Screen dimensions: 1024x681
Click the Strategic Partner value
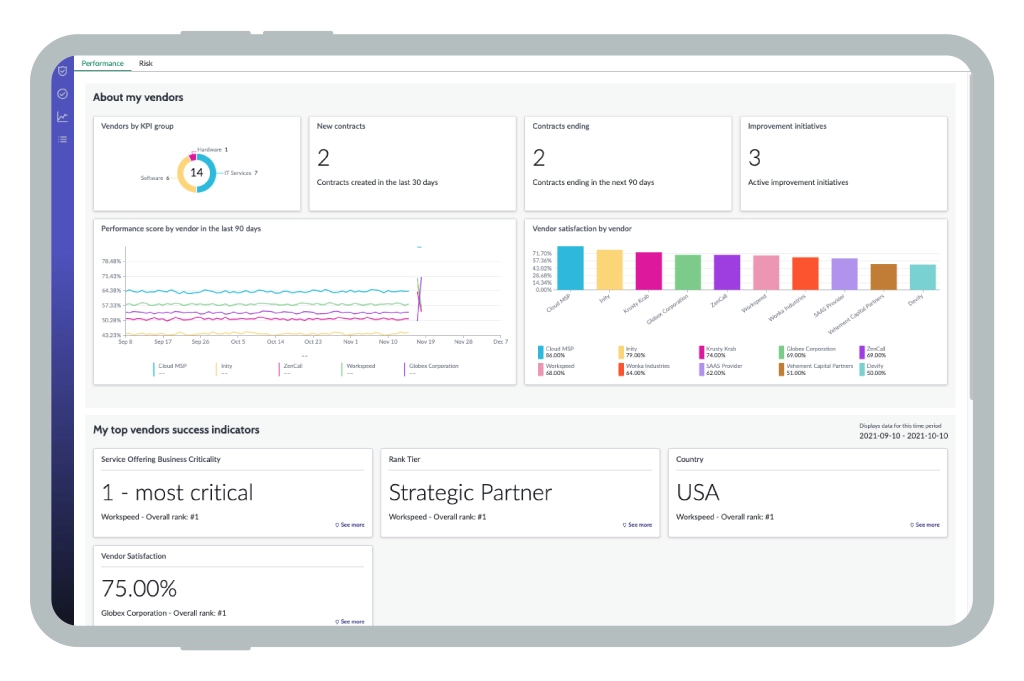click(470, 492)
